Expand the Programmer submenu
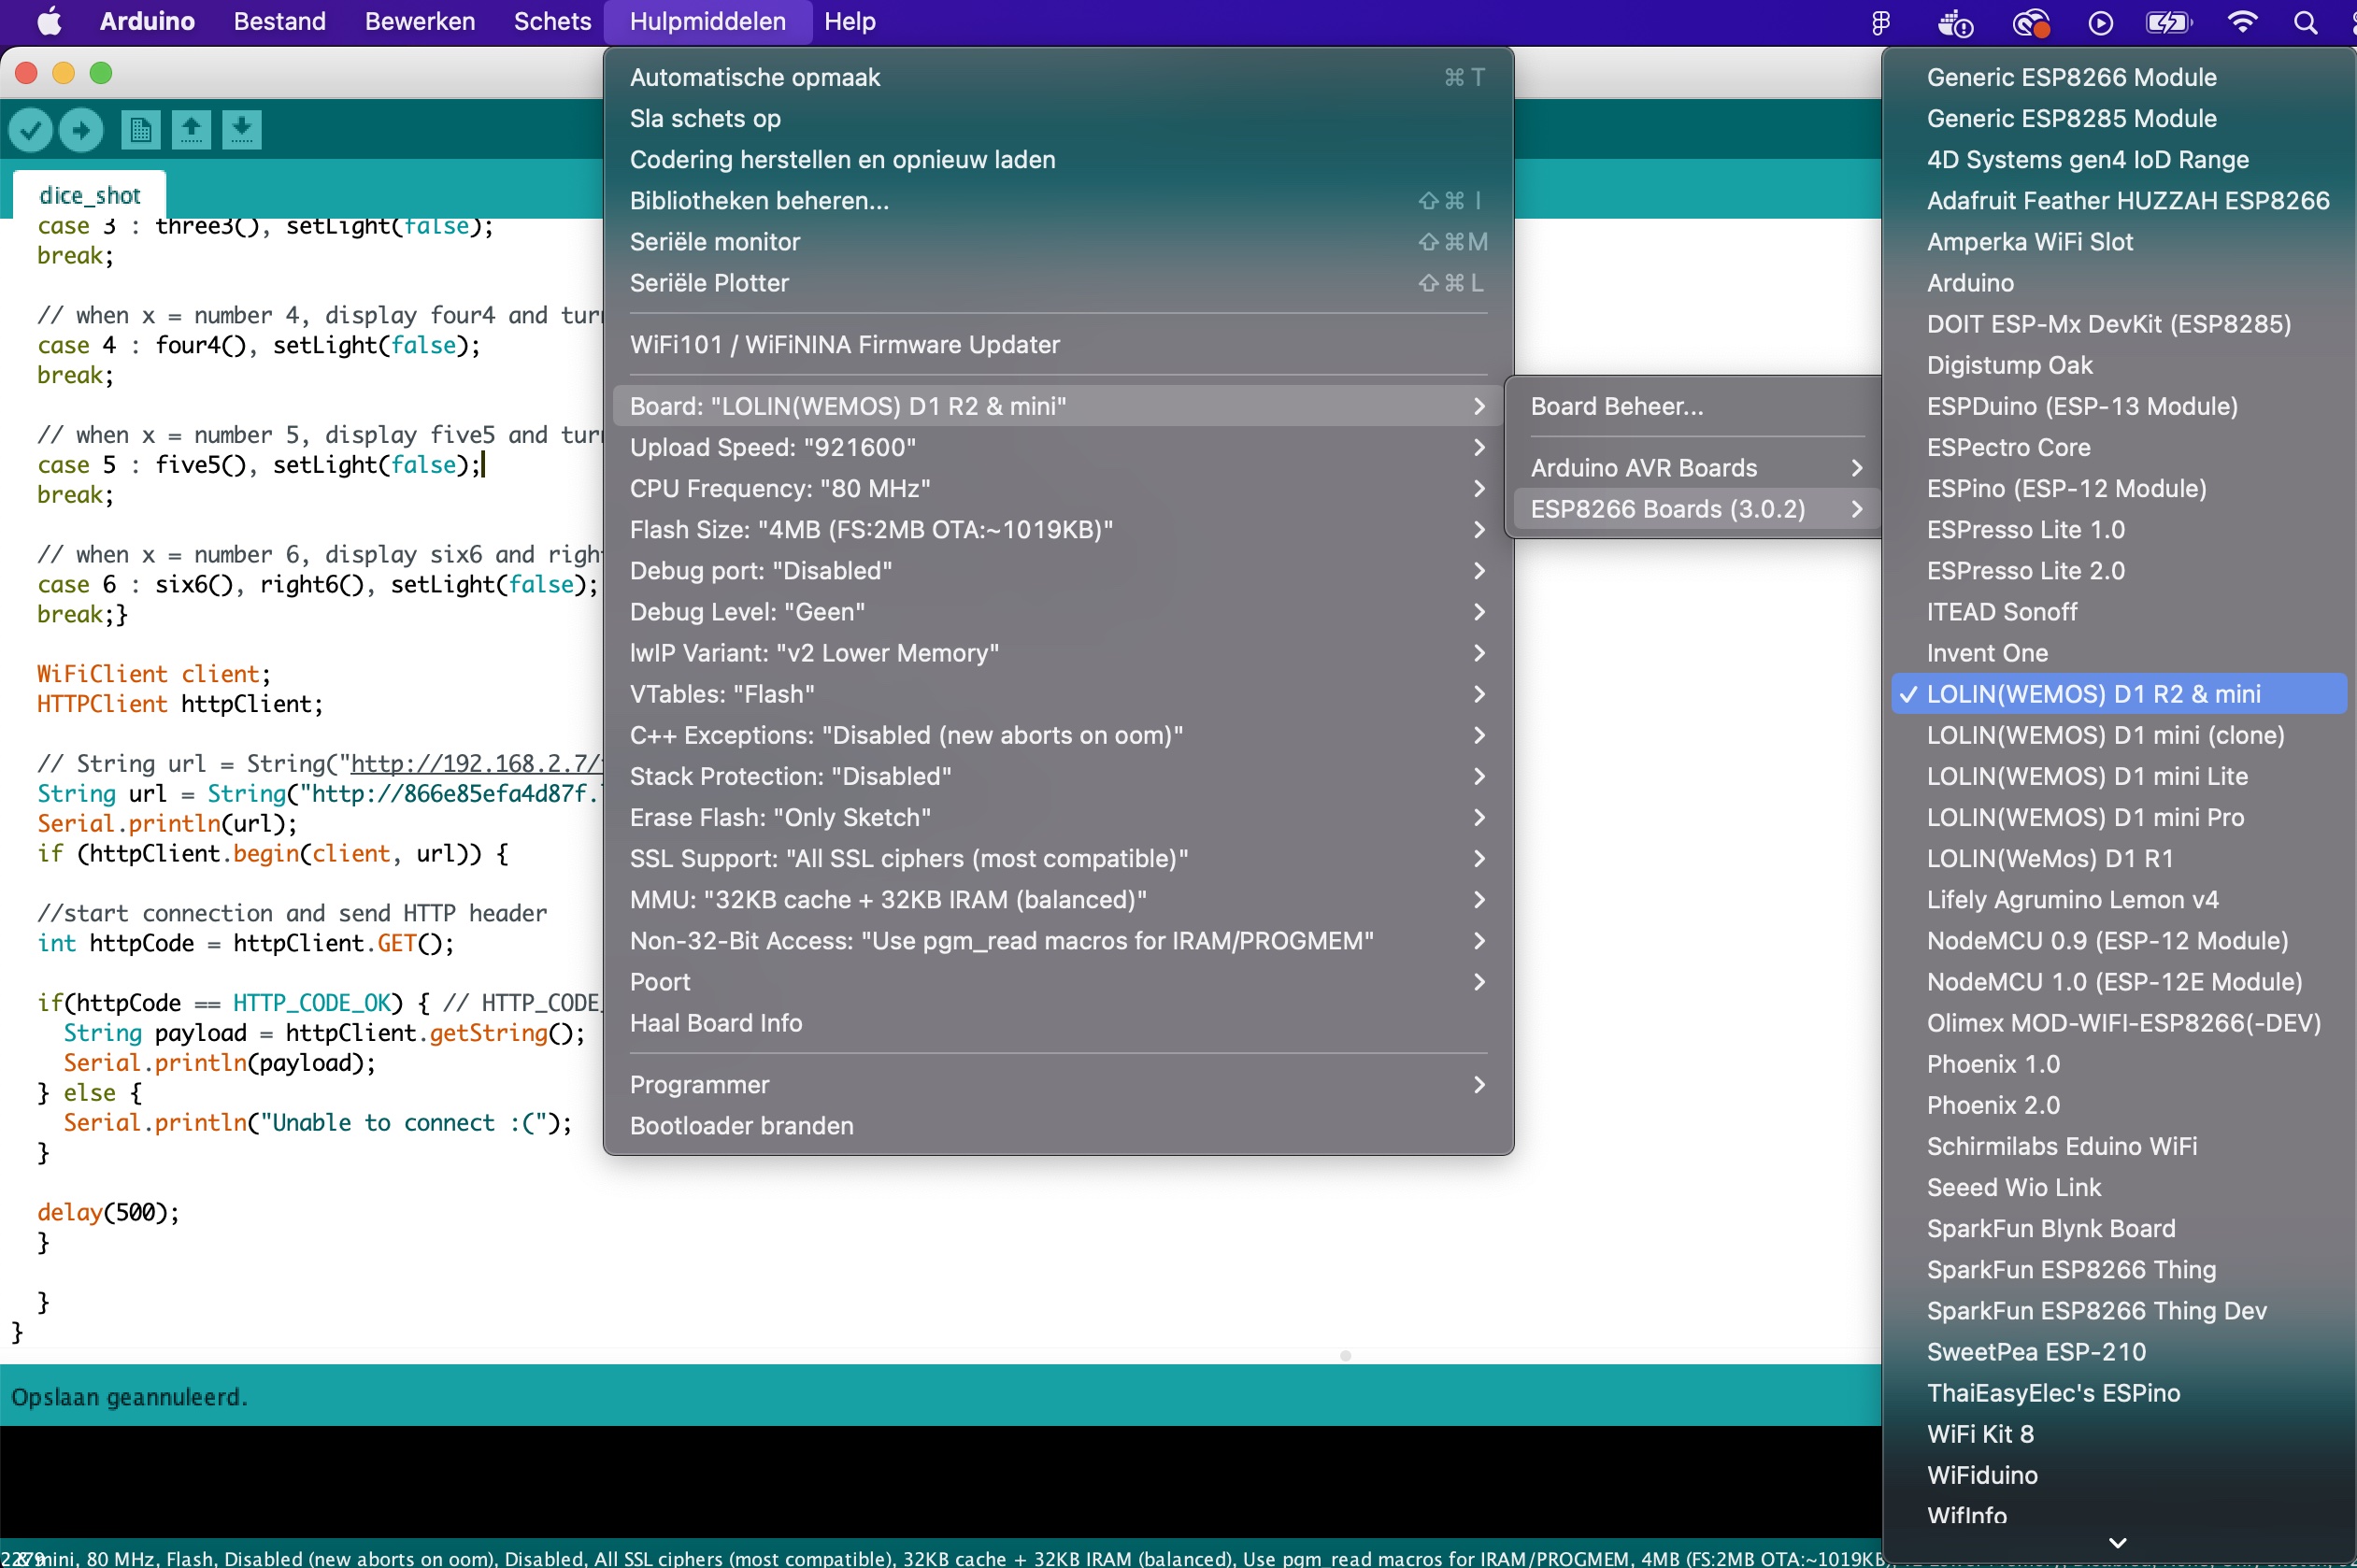2357x1568 pixels. pos(1058,1085)
